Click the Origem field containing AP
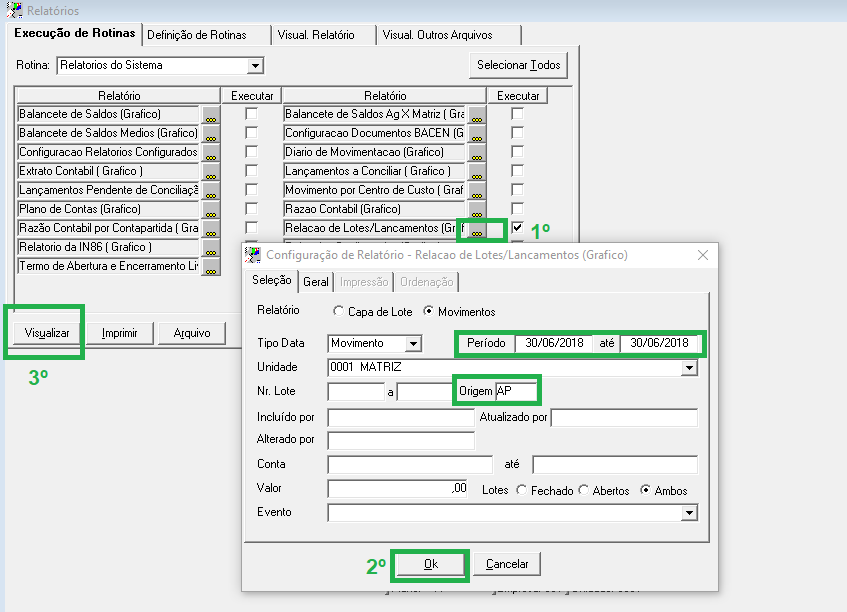 [x=516, y=391]
